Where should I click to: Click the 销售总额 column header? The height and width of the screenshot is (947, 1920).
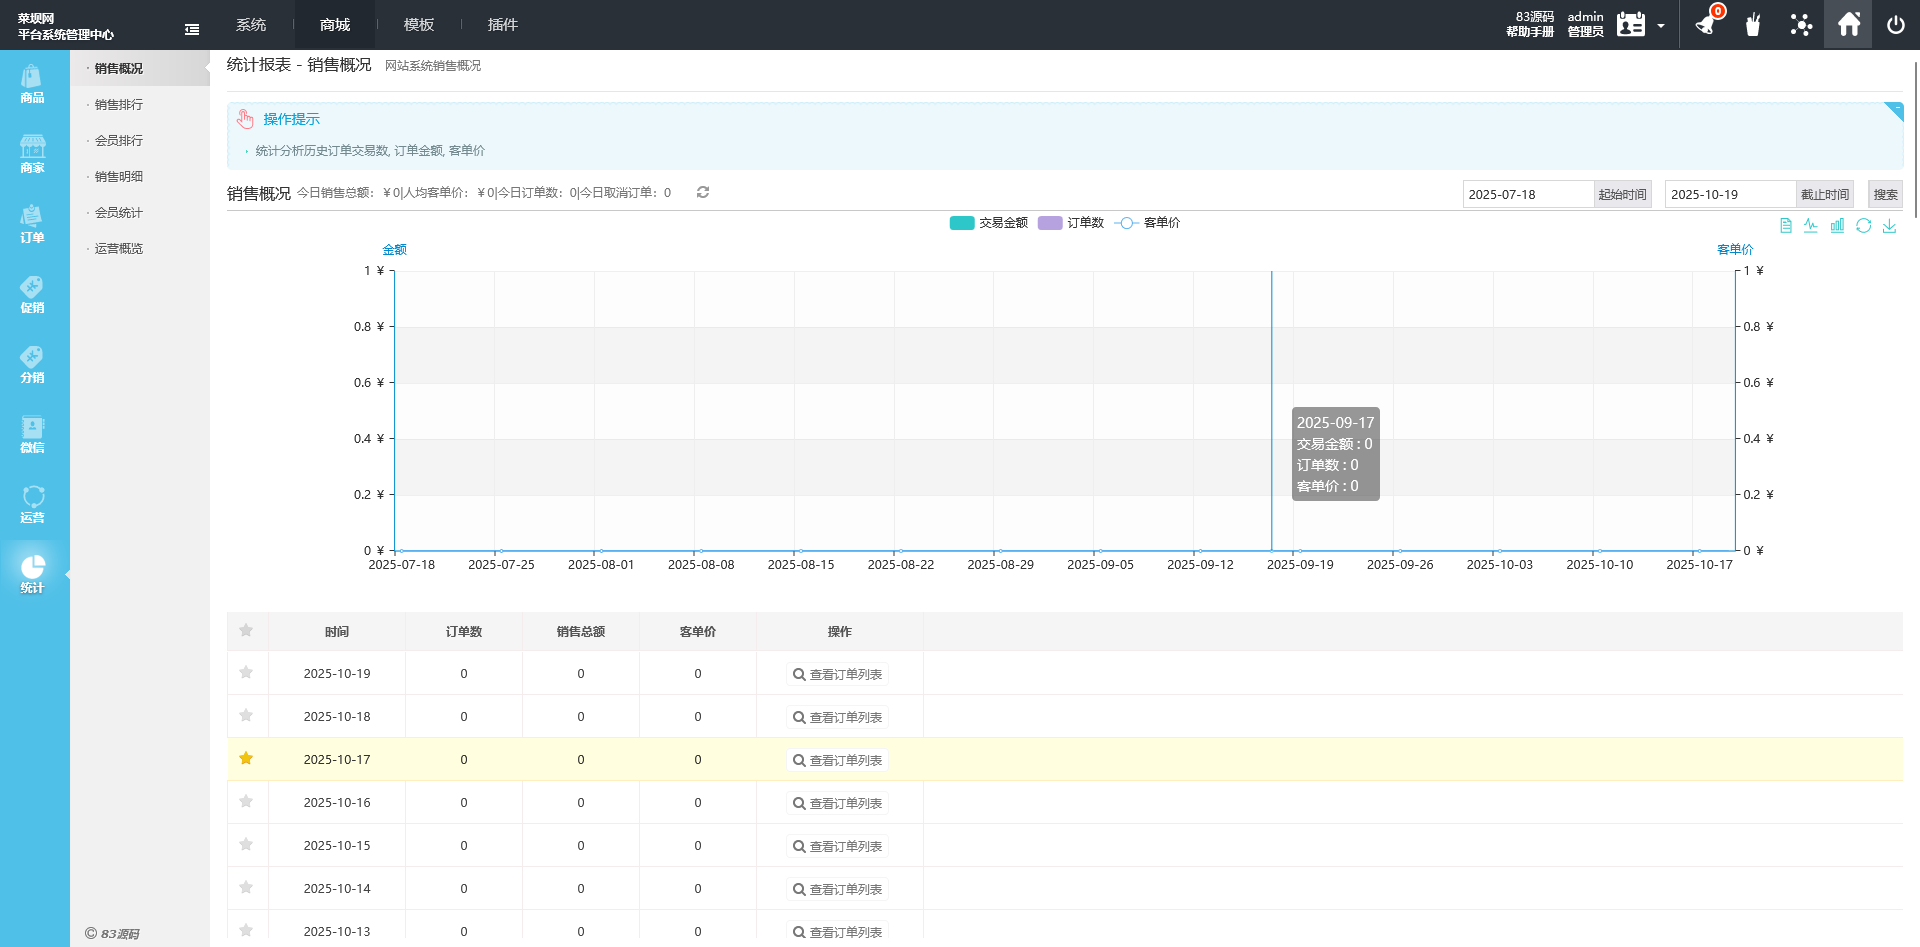[x=581, y=631]
